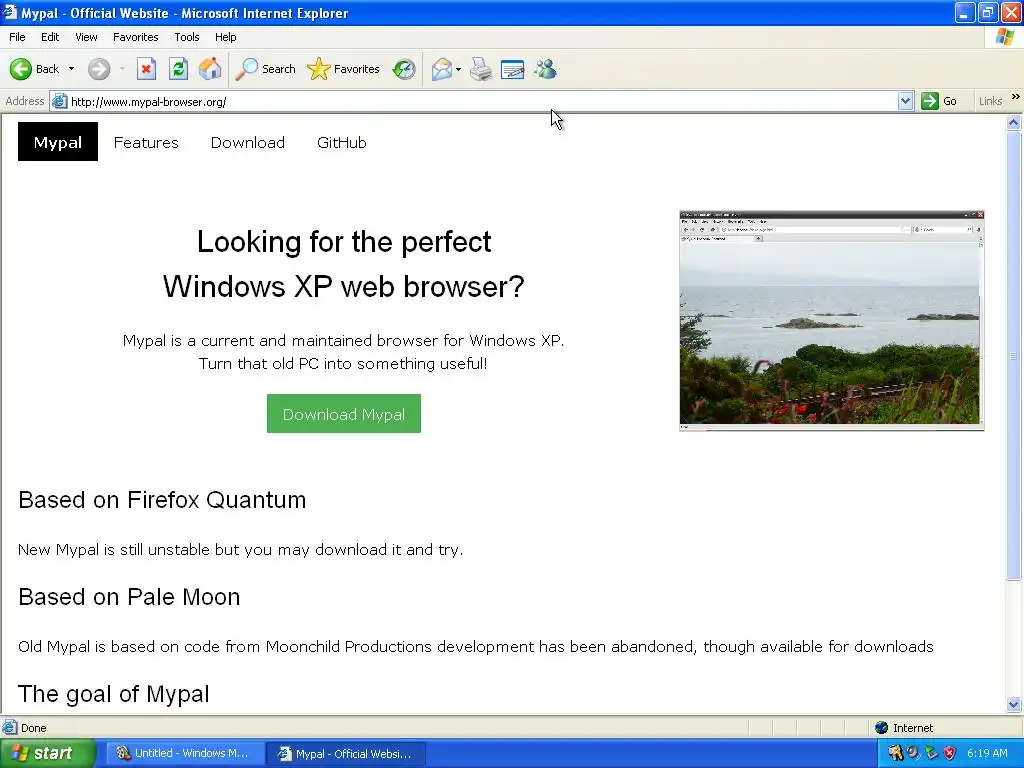Open History clock icon
Image resolution: width=1024 pixels, height=768 pixels.
(404, 69)
